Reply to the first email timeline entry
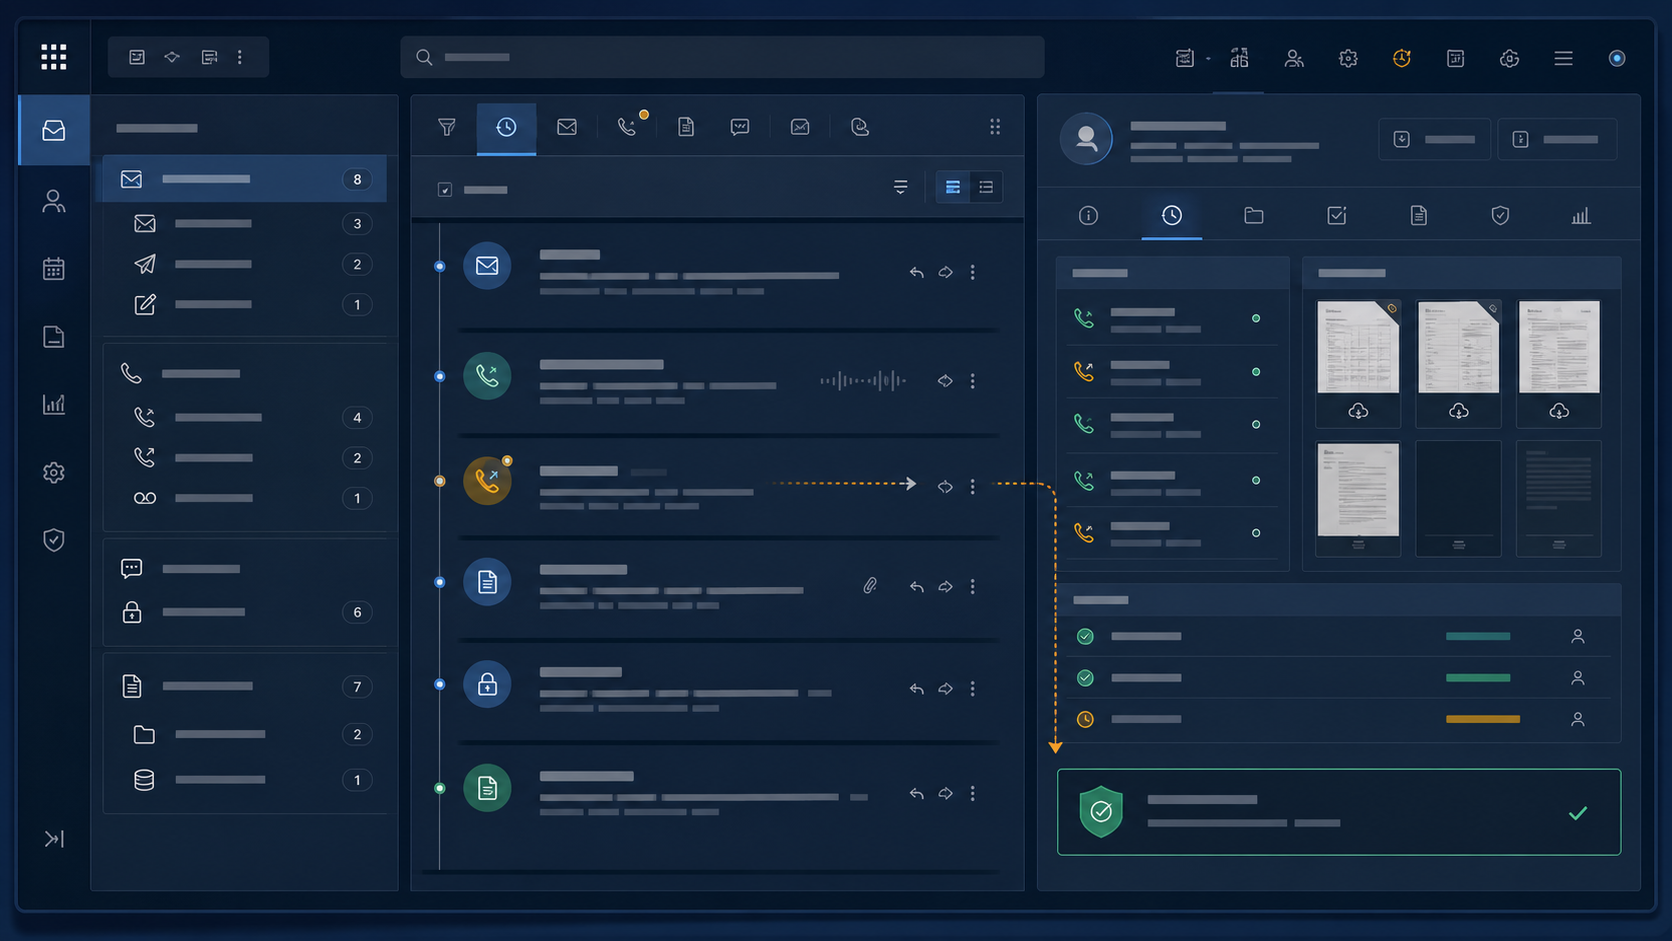This screenshot has height=941, width=1672. (916, 272)
